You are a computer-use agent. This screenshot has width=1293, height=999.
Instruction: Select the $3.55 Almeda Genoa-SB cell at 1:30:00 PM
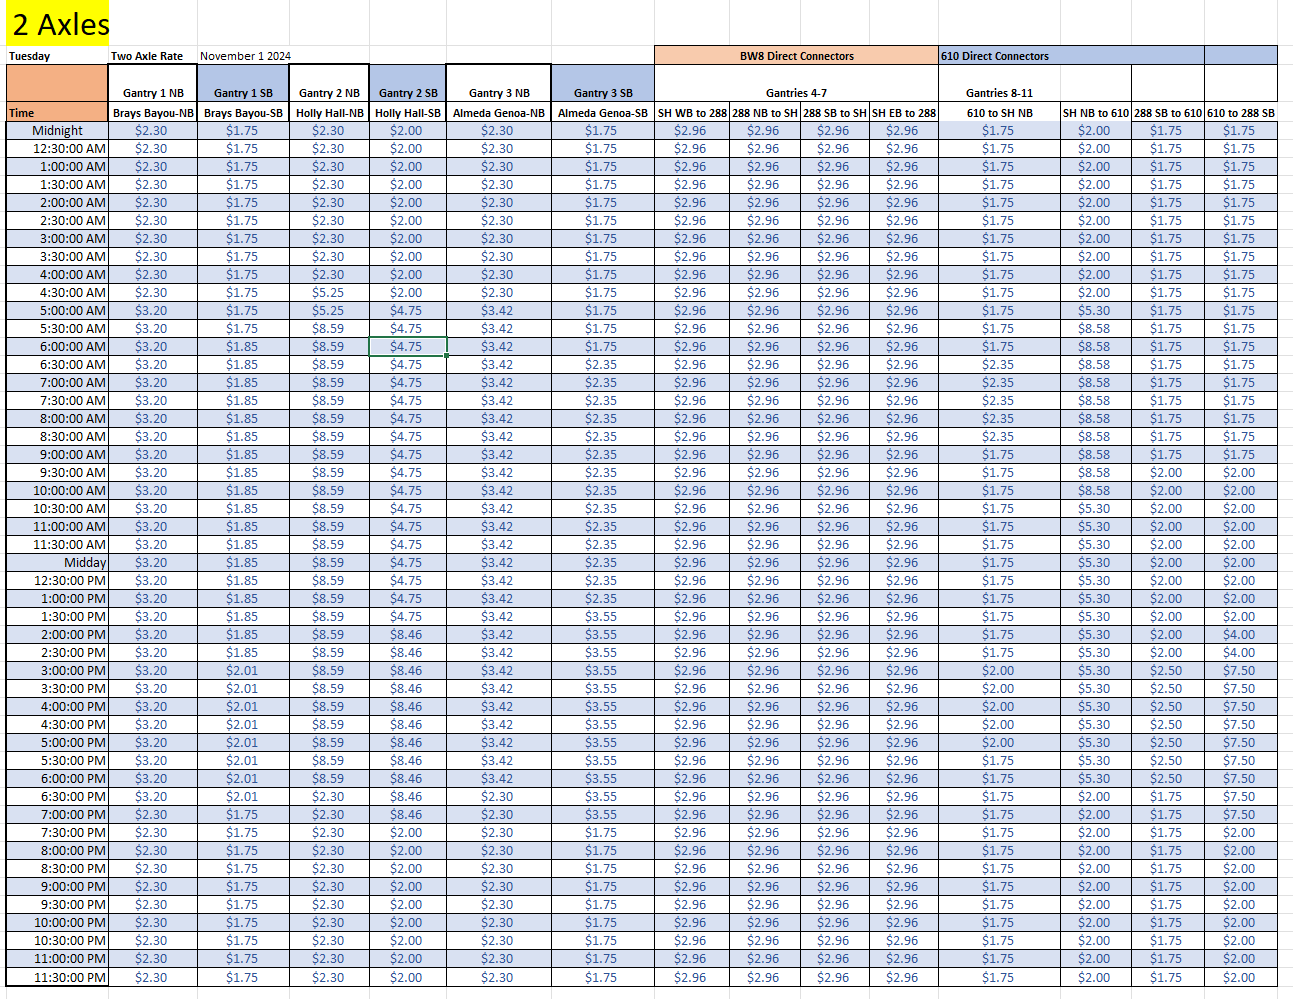(x=603, y=616)
